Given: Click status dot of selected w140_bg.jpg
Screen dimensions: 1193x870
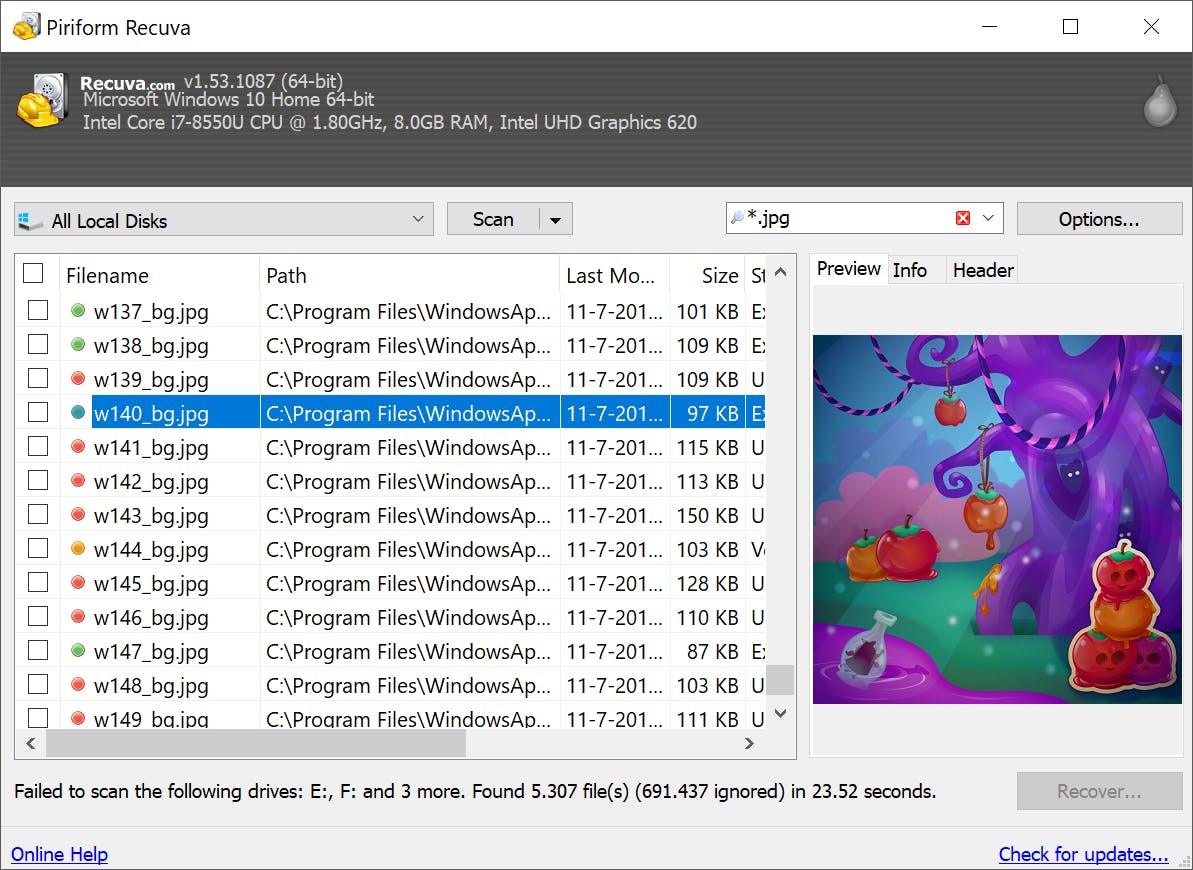Looking at the screenshot, I should (78, 413).
